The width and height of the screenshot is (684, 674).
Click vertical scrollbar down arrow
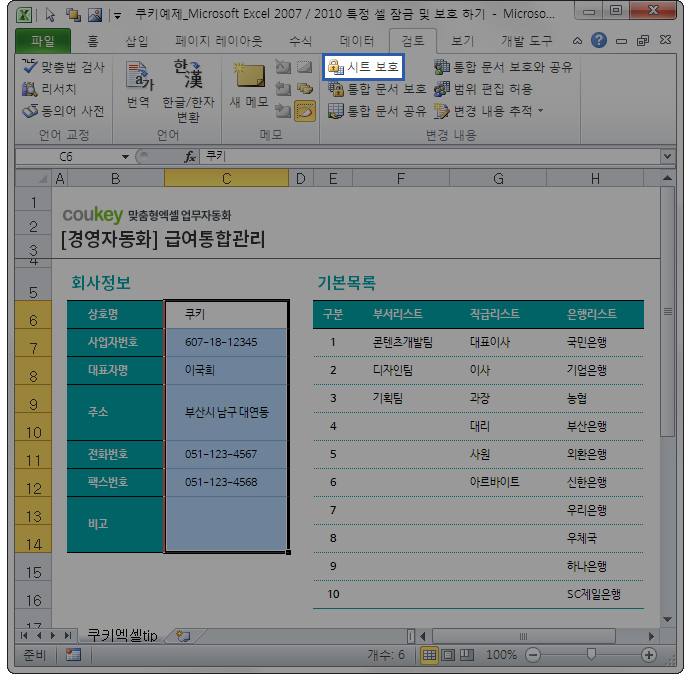click(x=667, y=619)
